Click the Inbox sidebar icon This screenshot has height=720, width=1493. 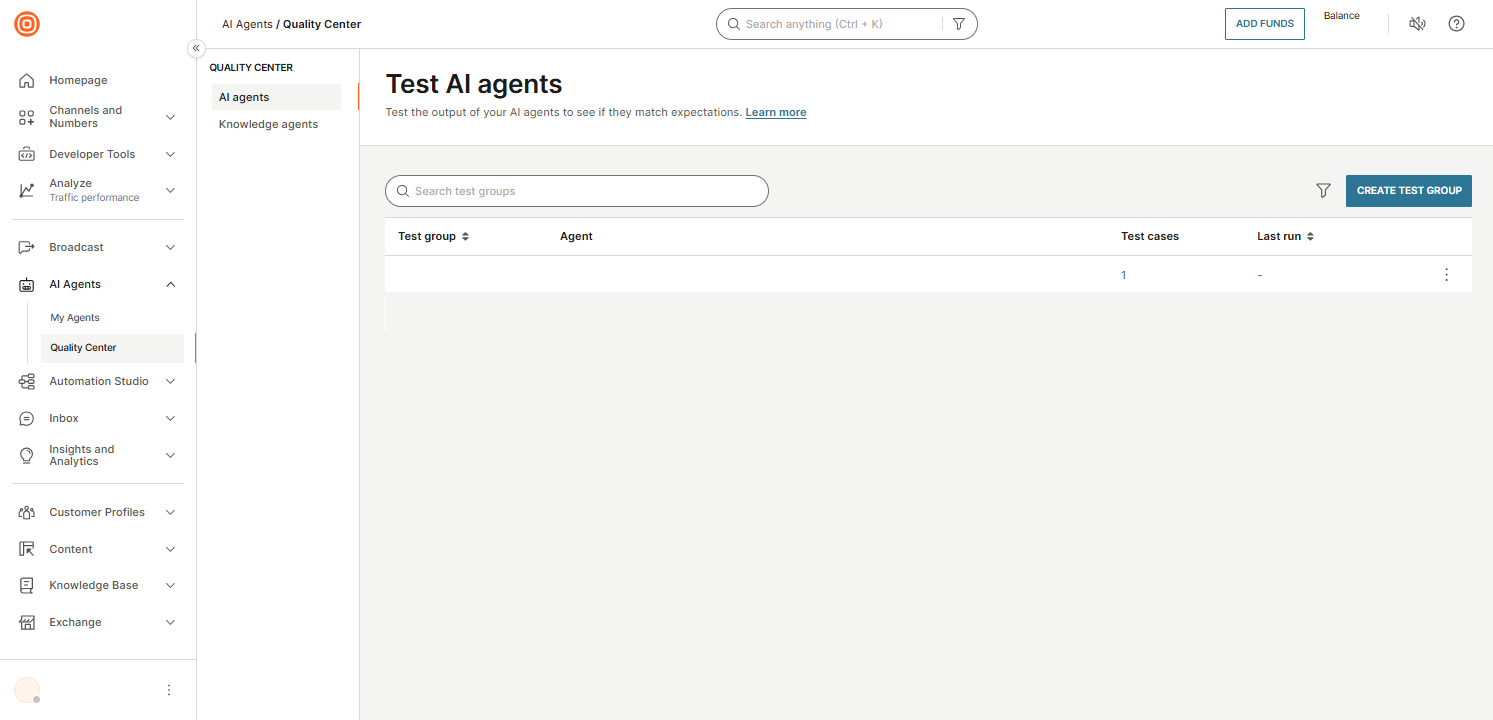pos(27,418)
